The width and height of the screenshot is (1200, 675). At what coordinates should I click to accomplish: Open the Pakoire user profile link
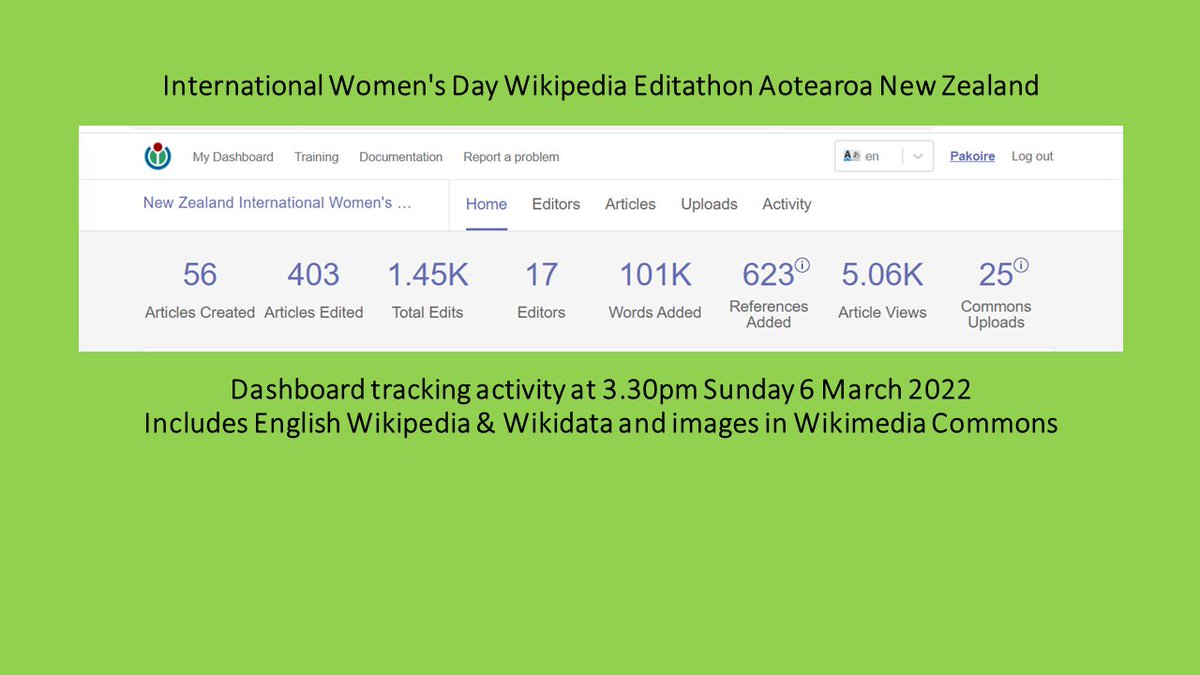pos(972,156)
